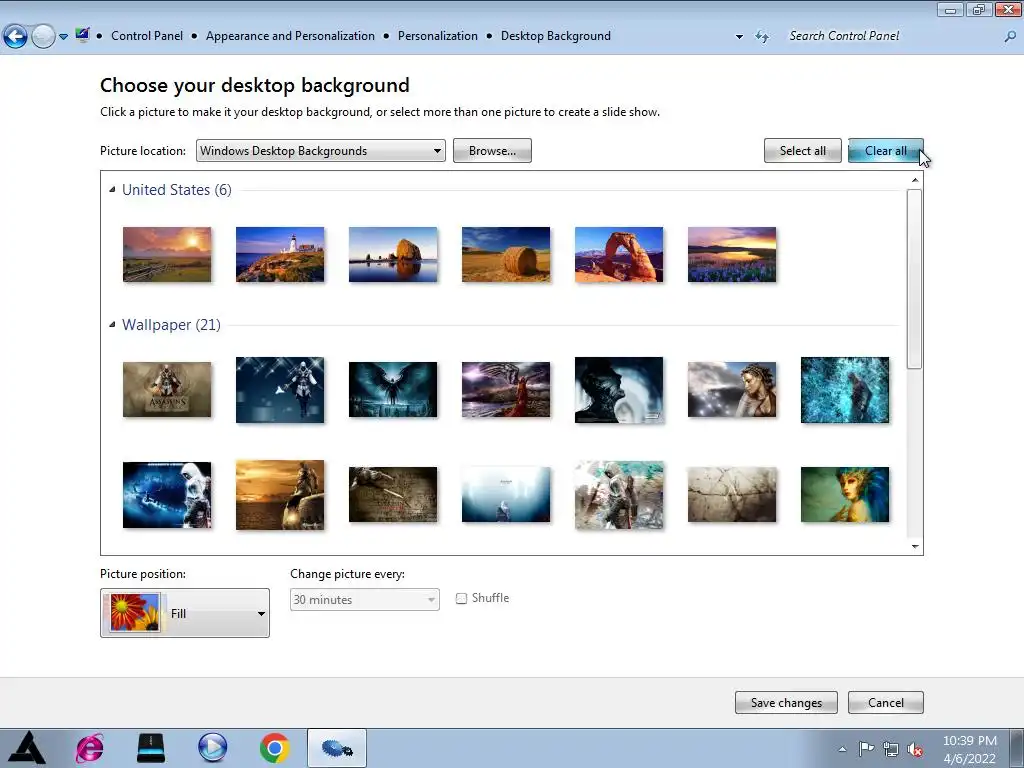Choose the assassin teal splatter wallpaper
This screenshot has height=768, width=1024.
coord(619,495)
